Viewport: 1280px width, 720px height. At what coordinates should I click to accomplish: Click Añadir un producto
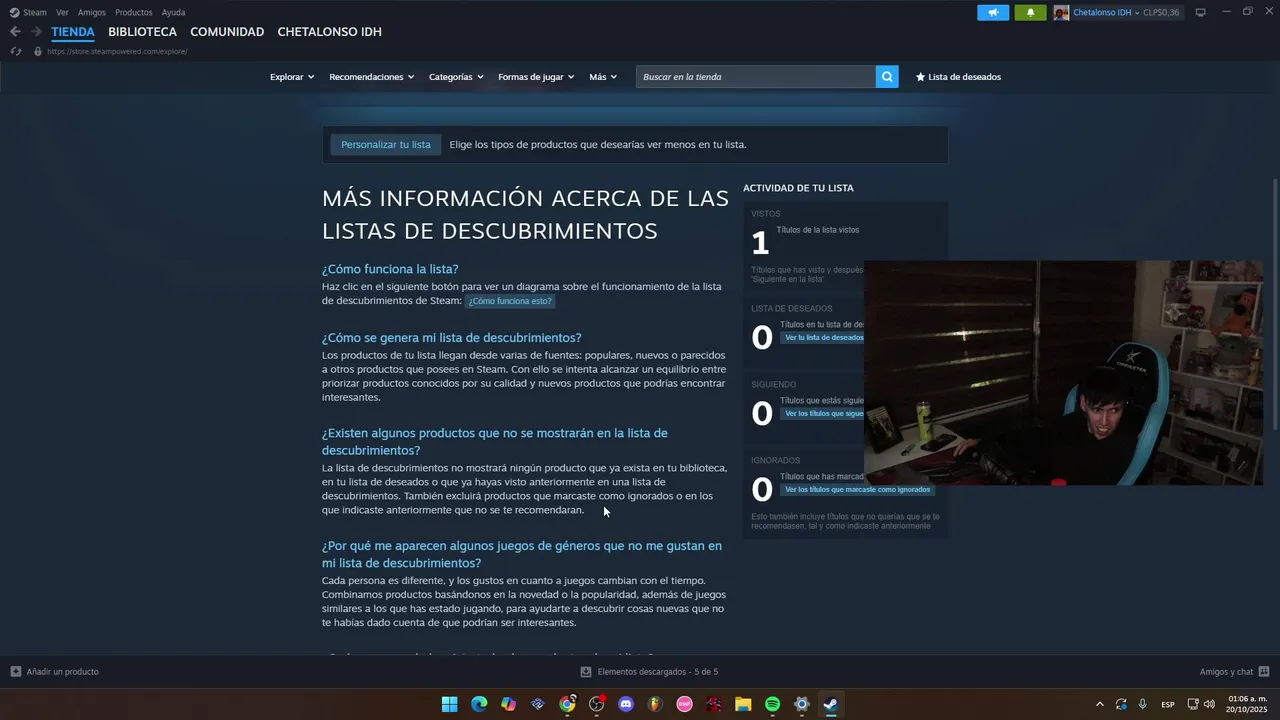pos(63,672)
